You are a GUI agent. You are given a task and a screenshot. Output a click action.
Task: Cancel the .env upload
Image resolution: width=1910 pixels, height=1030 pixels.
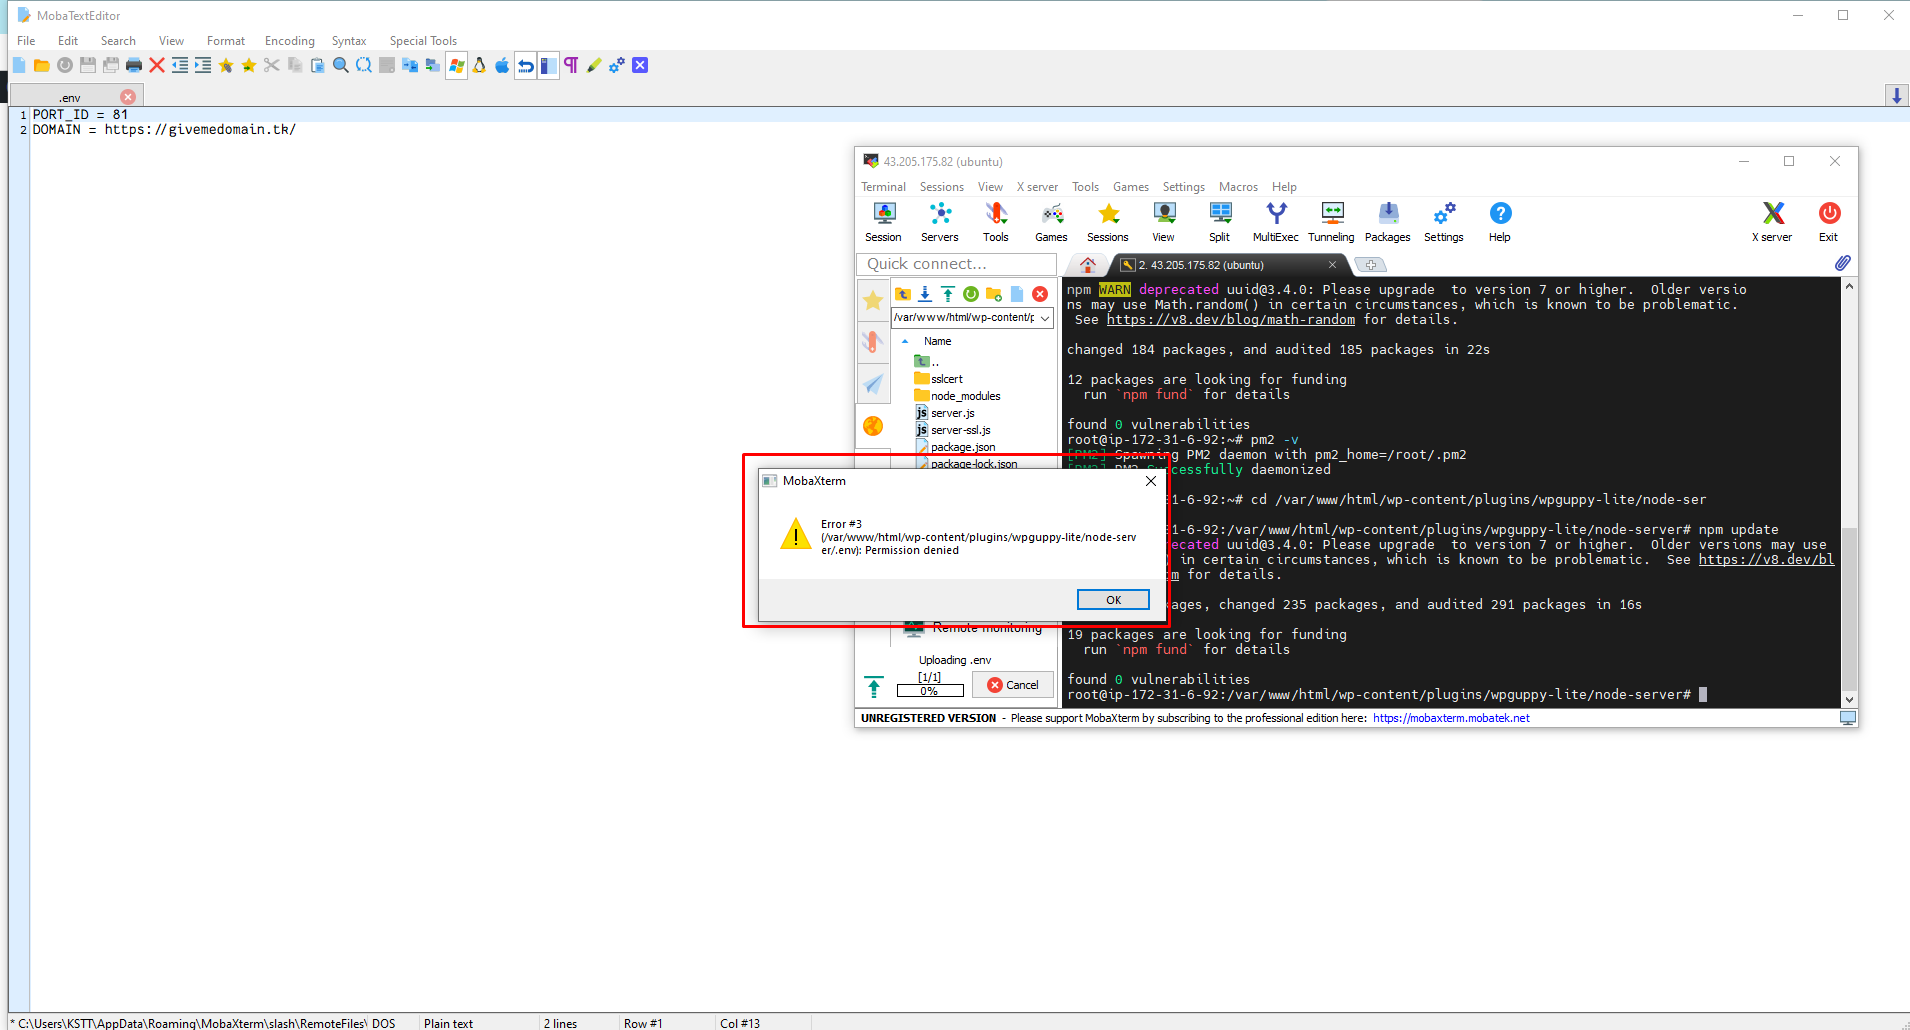[x=1012, y=685]
